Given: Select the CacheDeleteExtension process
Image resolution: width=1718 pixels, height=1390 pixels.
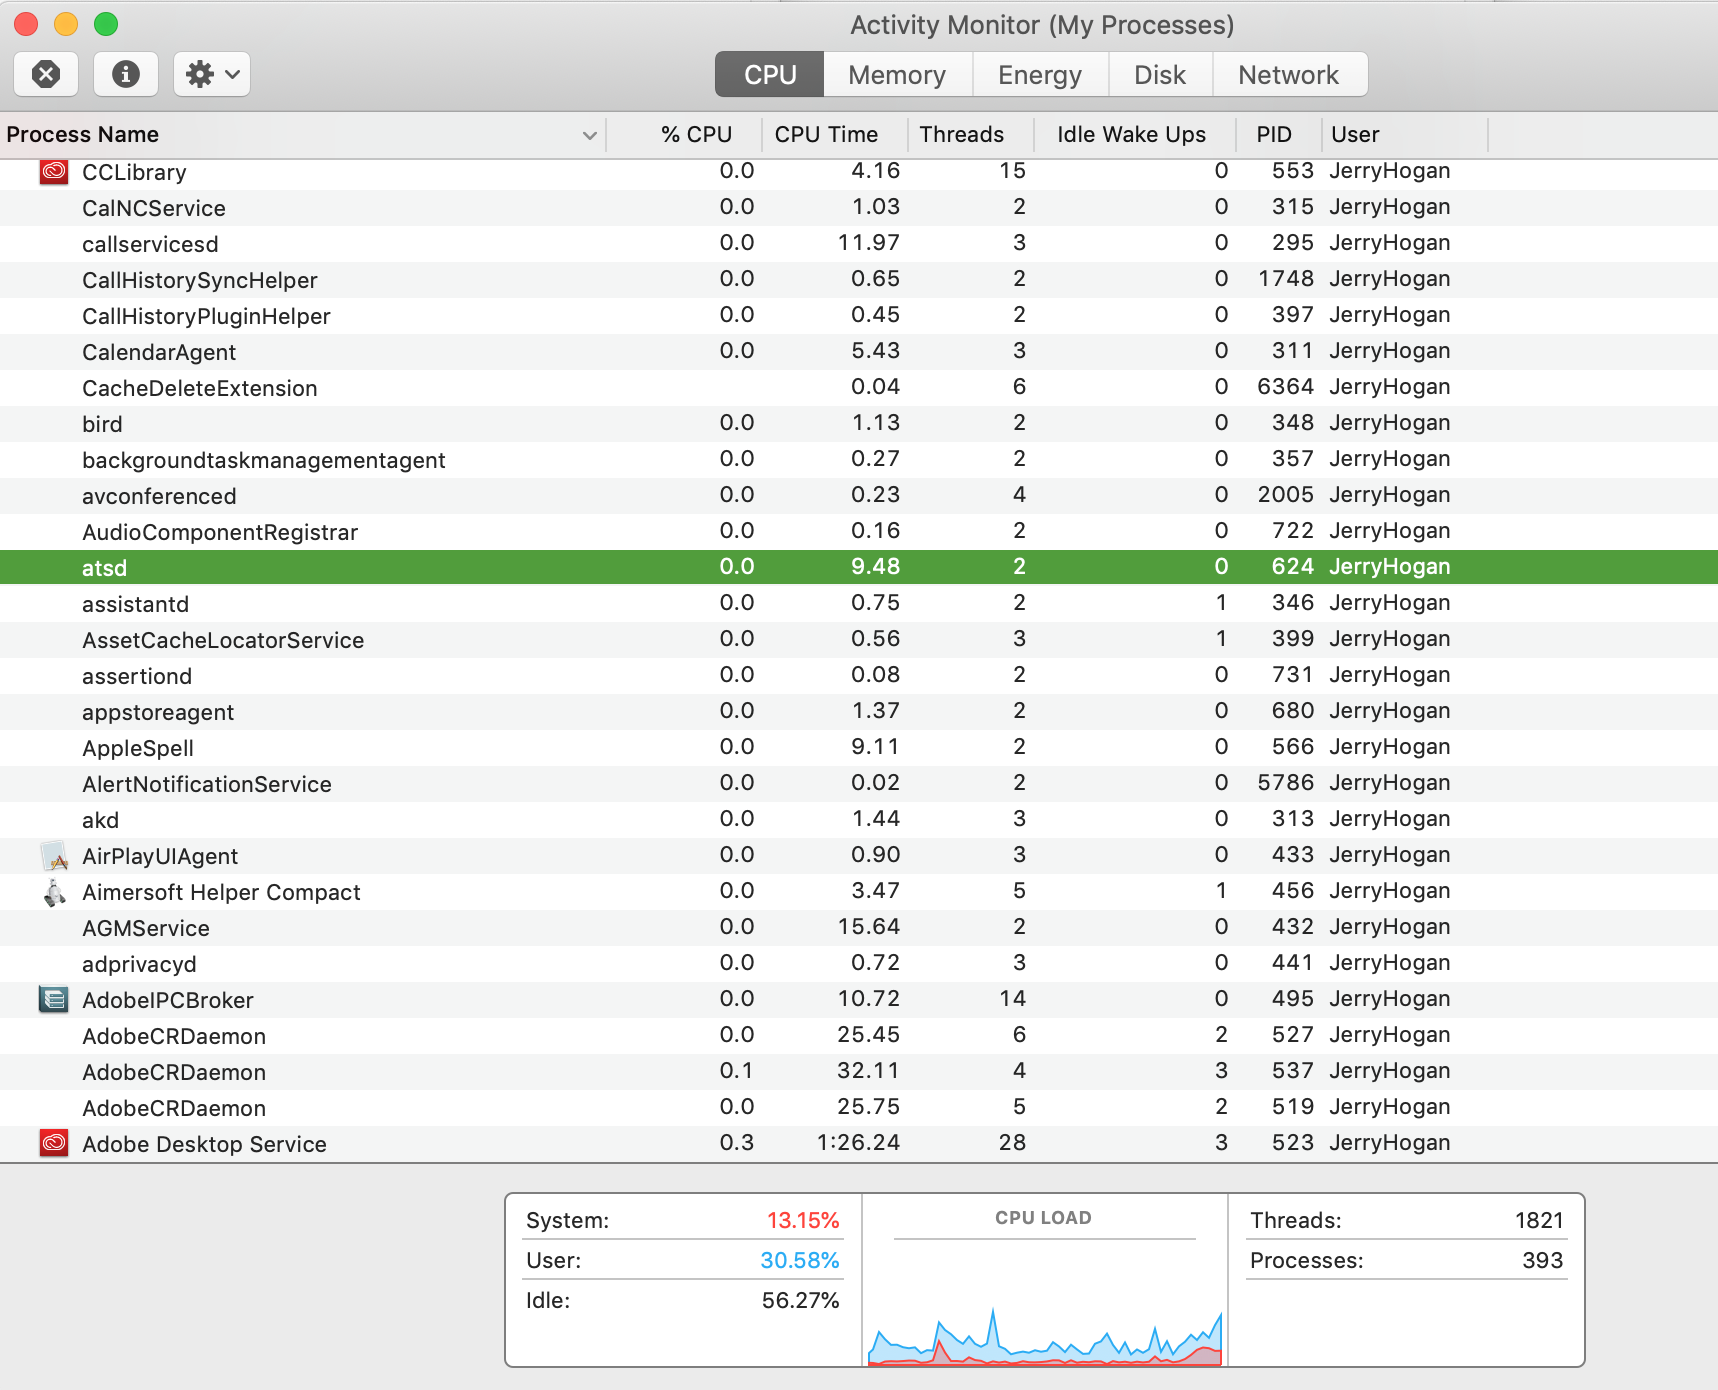Looking at the screenshot, I should coord(859,388).
